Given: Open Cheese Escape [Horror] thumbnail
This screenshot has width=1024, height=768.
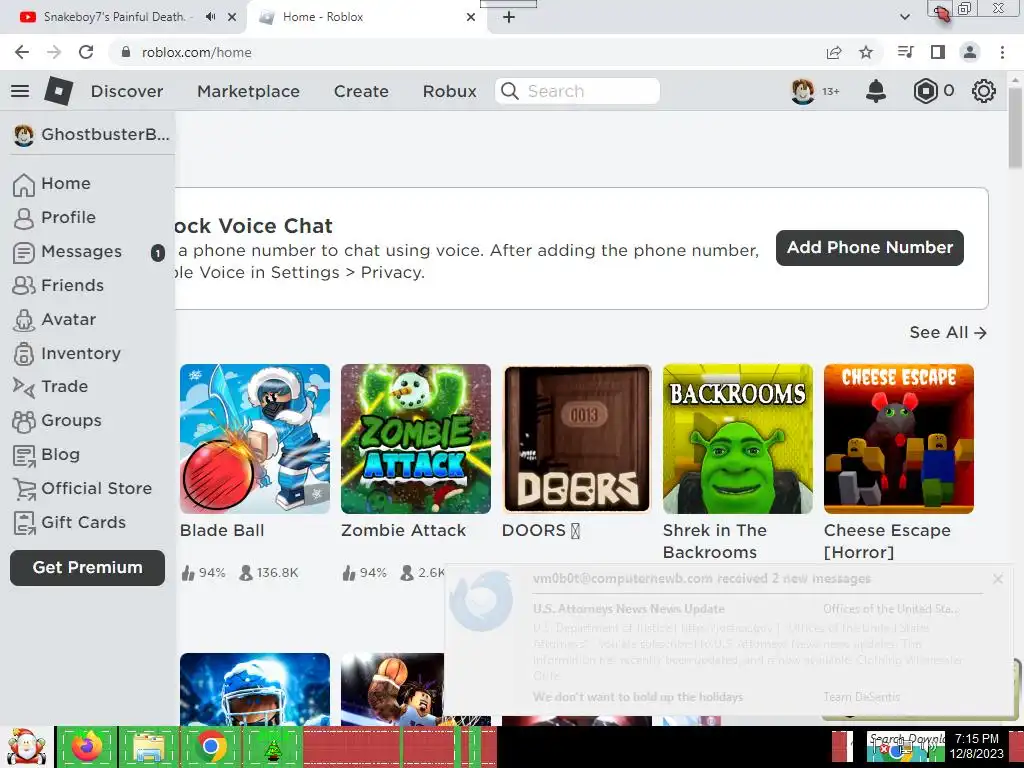Looking at the screenshot, I should point(899,439).
